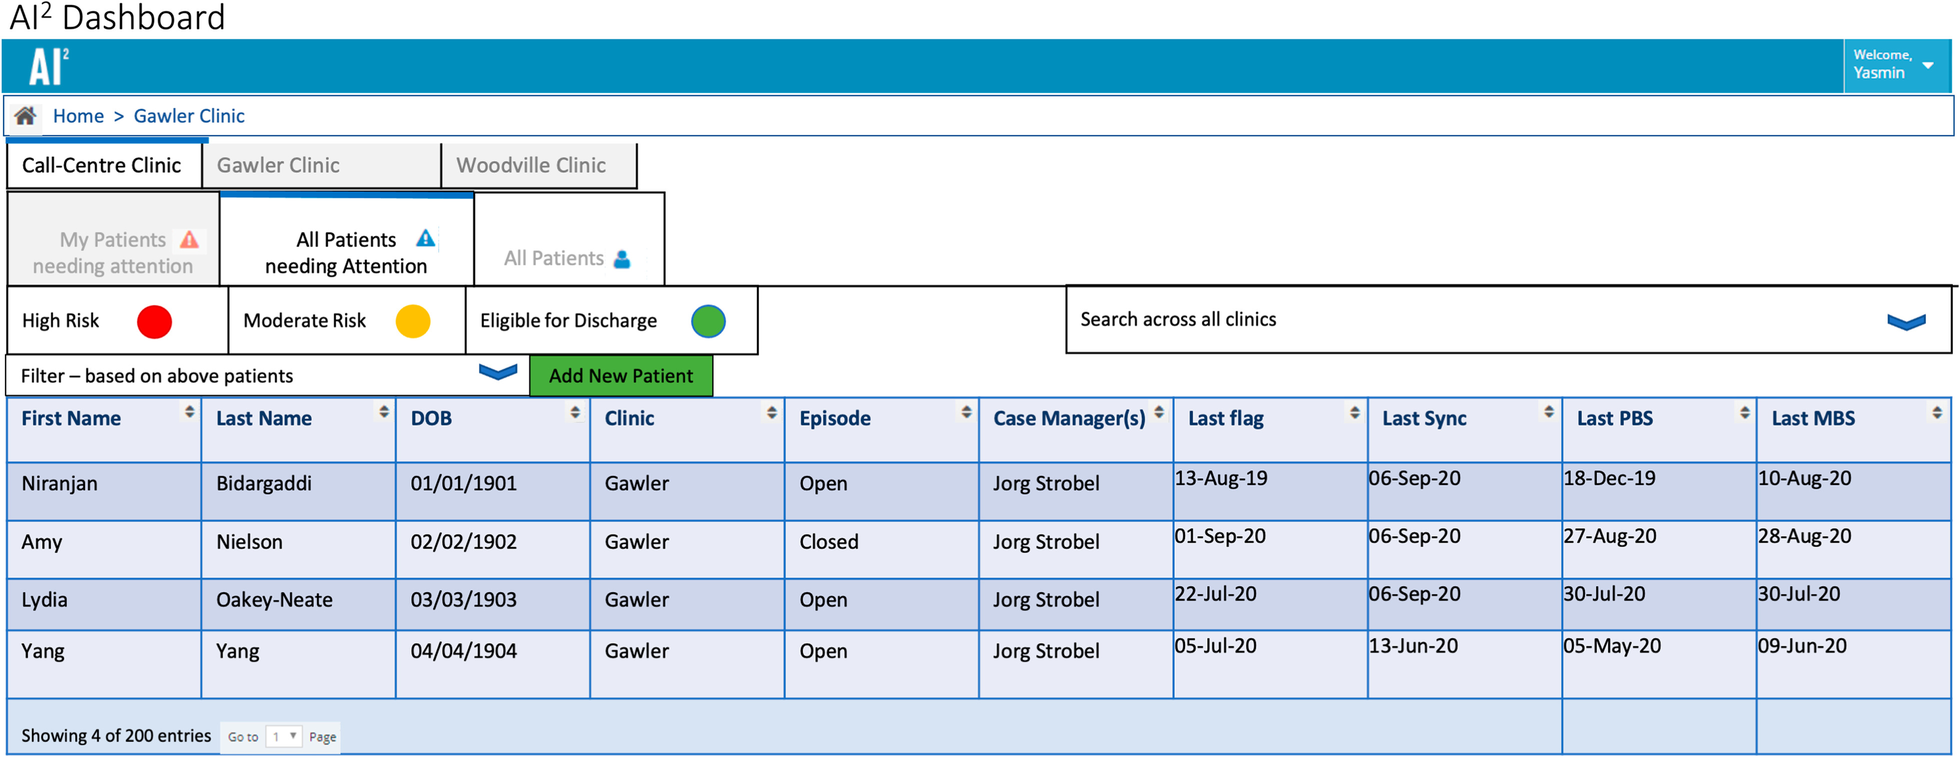Image resolution: width=1960 pixels, height=758 pixels.
Task: Click the person icon beside All Patients
Action: coord(622,259)
